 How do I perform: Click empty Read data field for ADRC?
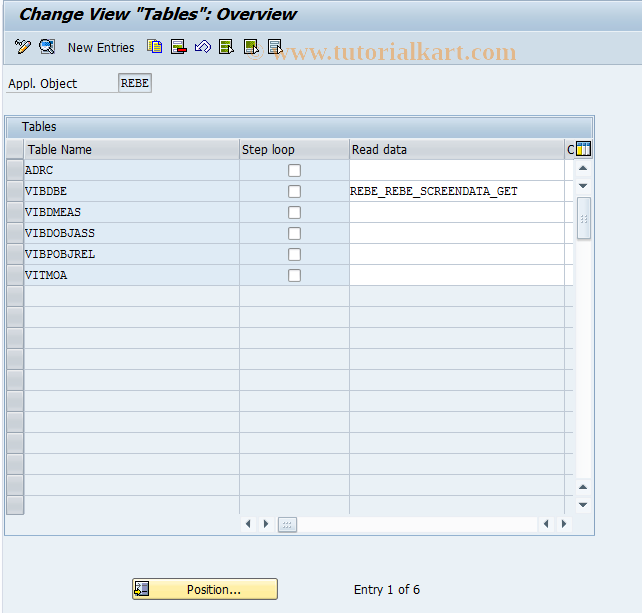click(x=457, y=170)
